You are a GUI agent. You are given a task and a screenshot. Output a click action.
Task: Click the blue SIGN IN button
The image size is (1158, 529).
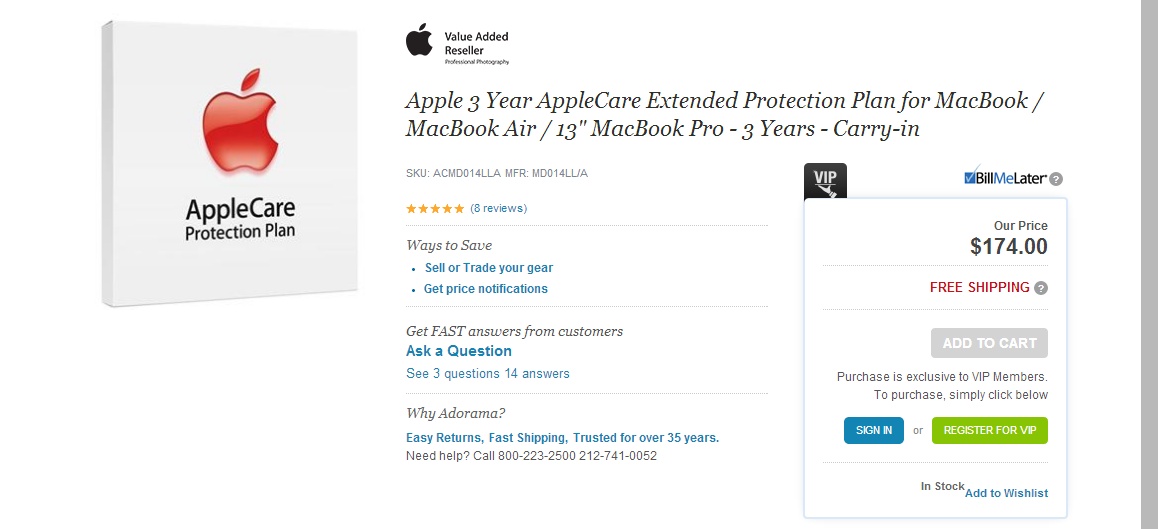874,430
